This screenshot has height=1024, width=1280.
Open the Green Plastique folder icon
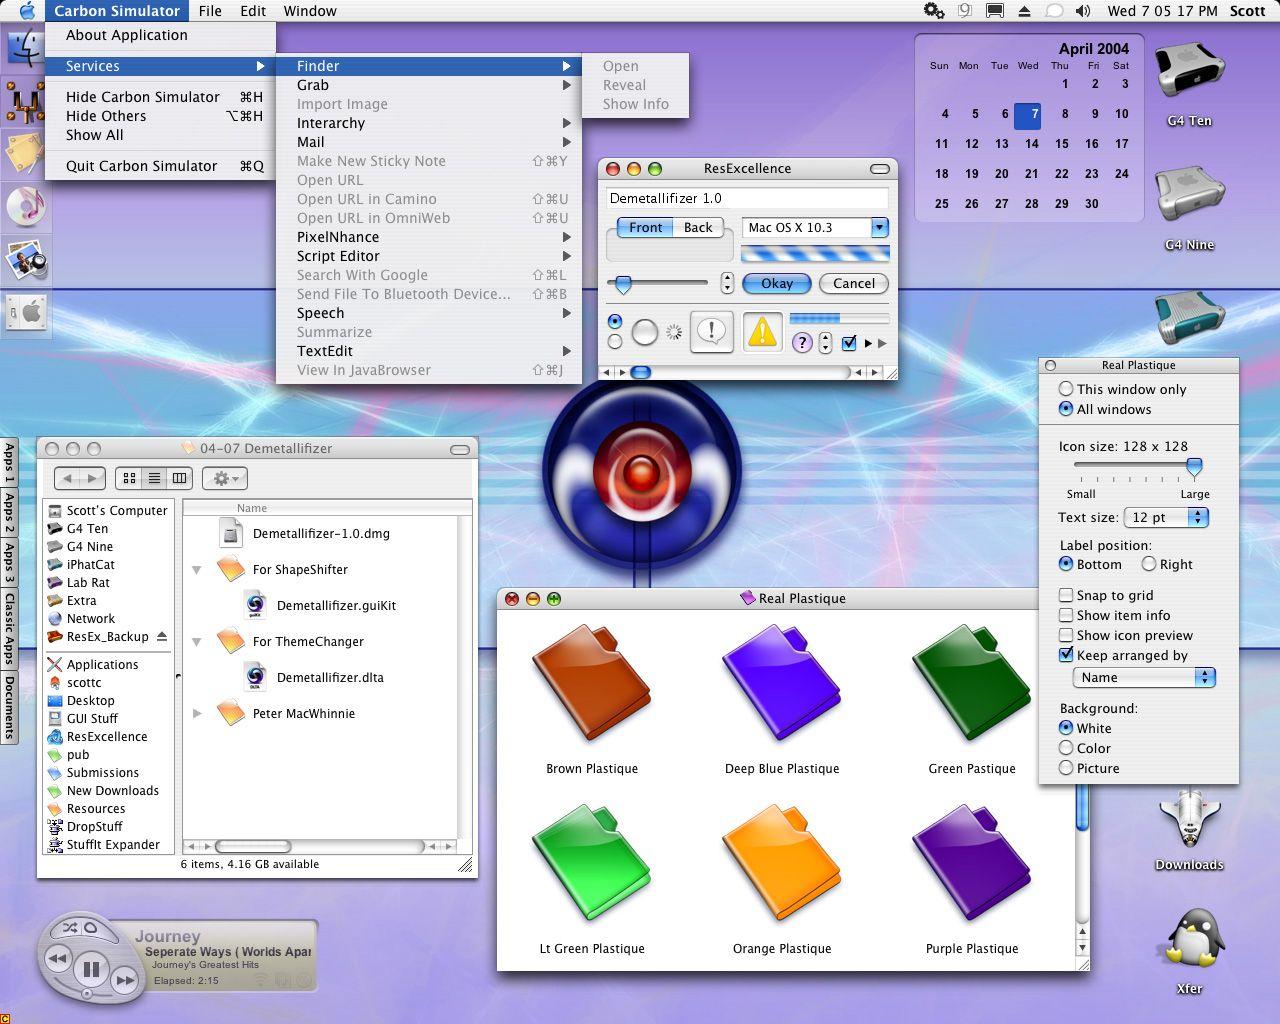click(971, 683)
